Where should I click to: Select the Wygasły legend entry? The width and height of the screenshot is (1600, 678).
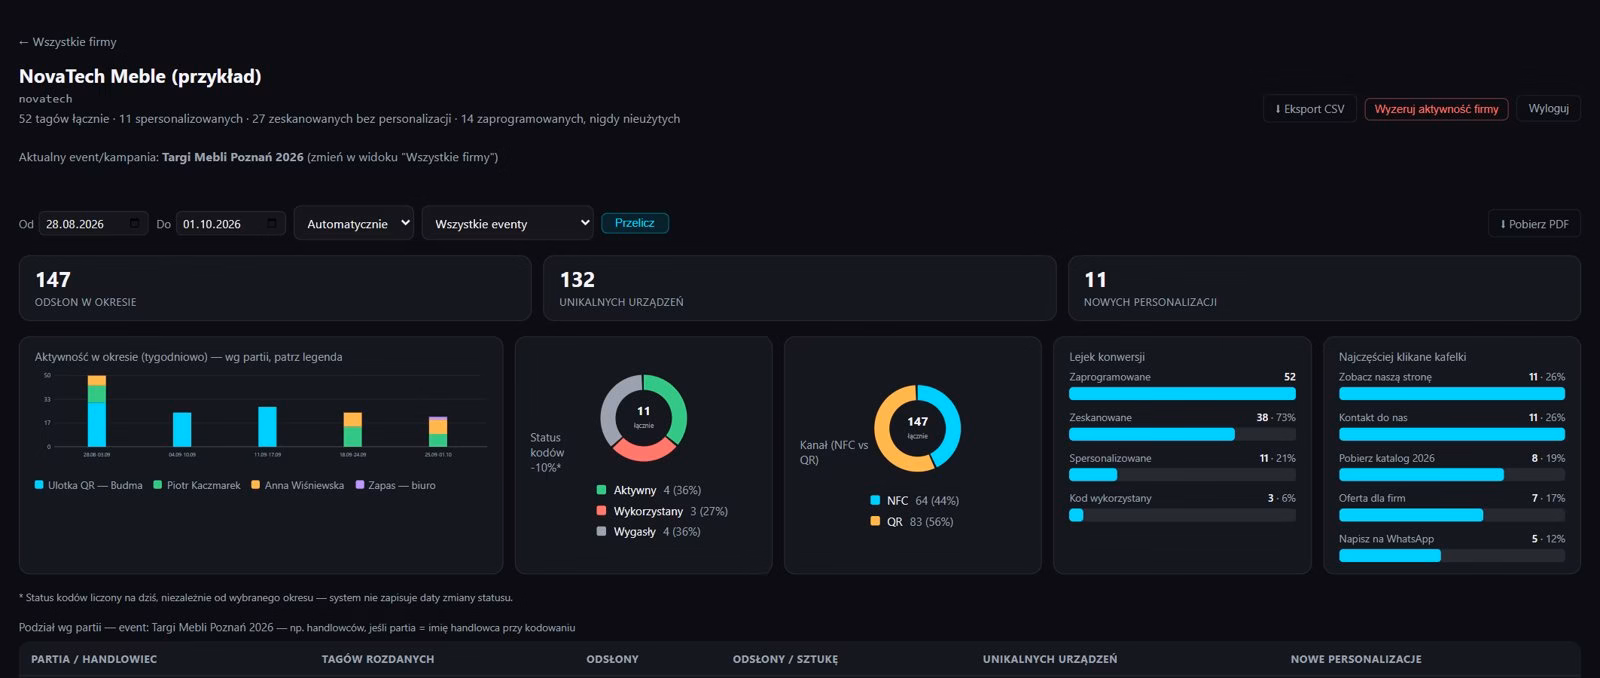coord(648,532)
